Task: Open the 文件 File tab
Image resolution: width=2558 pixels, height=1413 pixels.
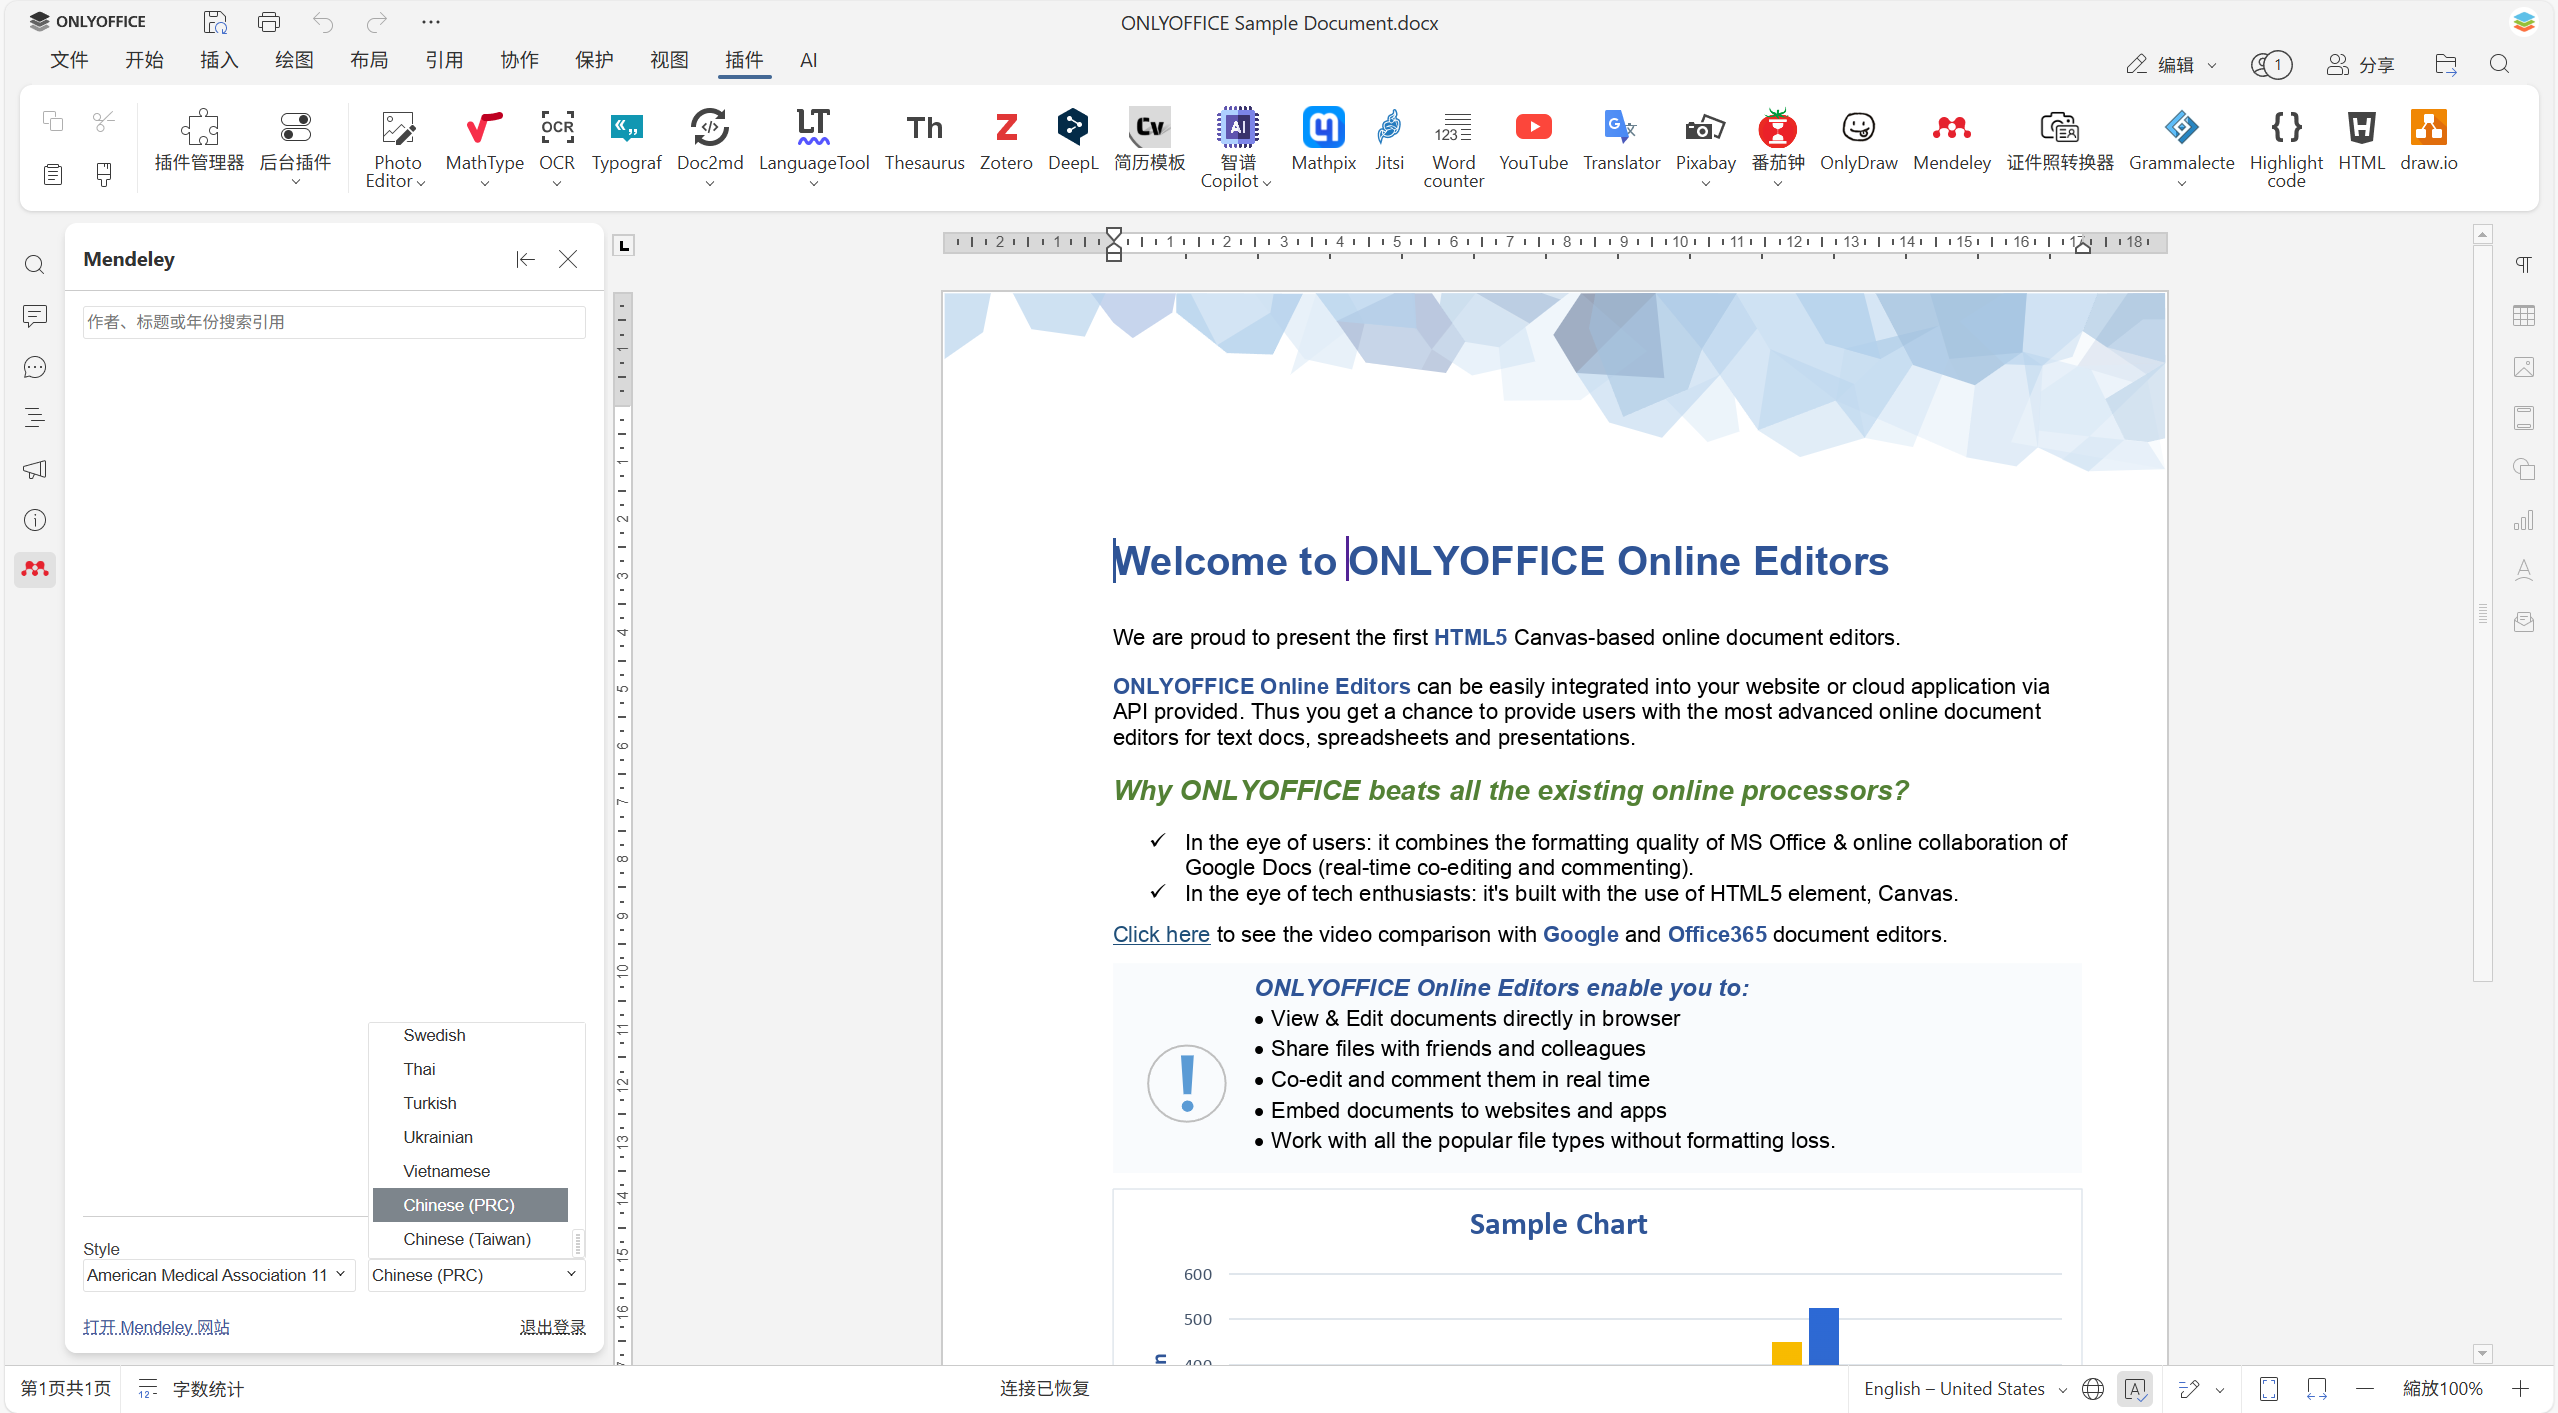Action: (x=69, y=60)
